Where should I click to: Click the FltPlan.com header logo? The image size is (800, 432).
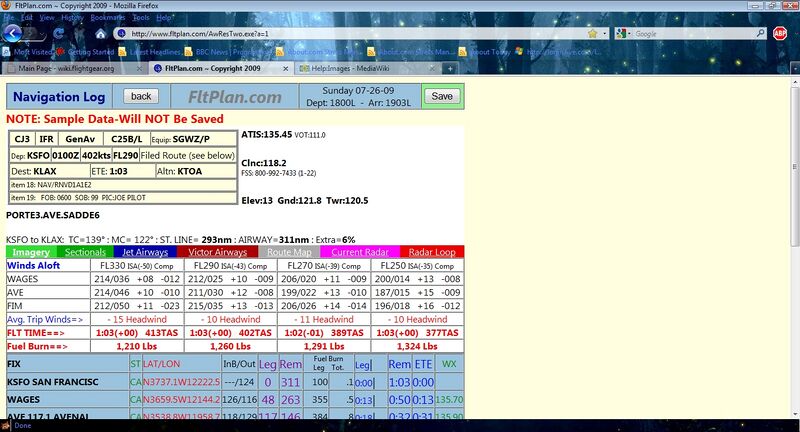[235, 97]
